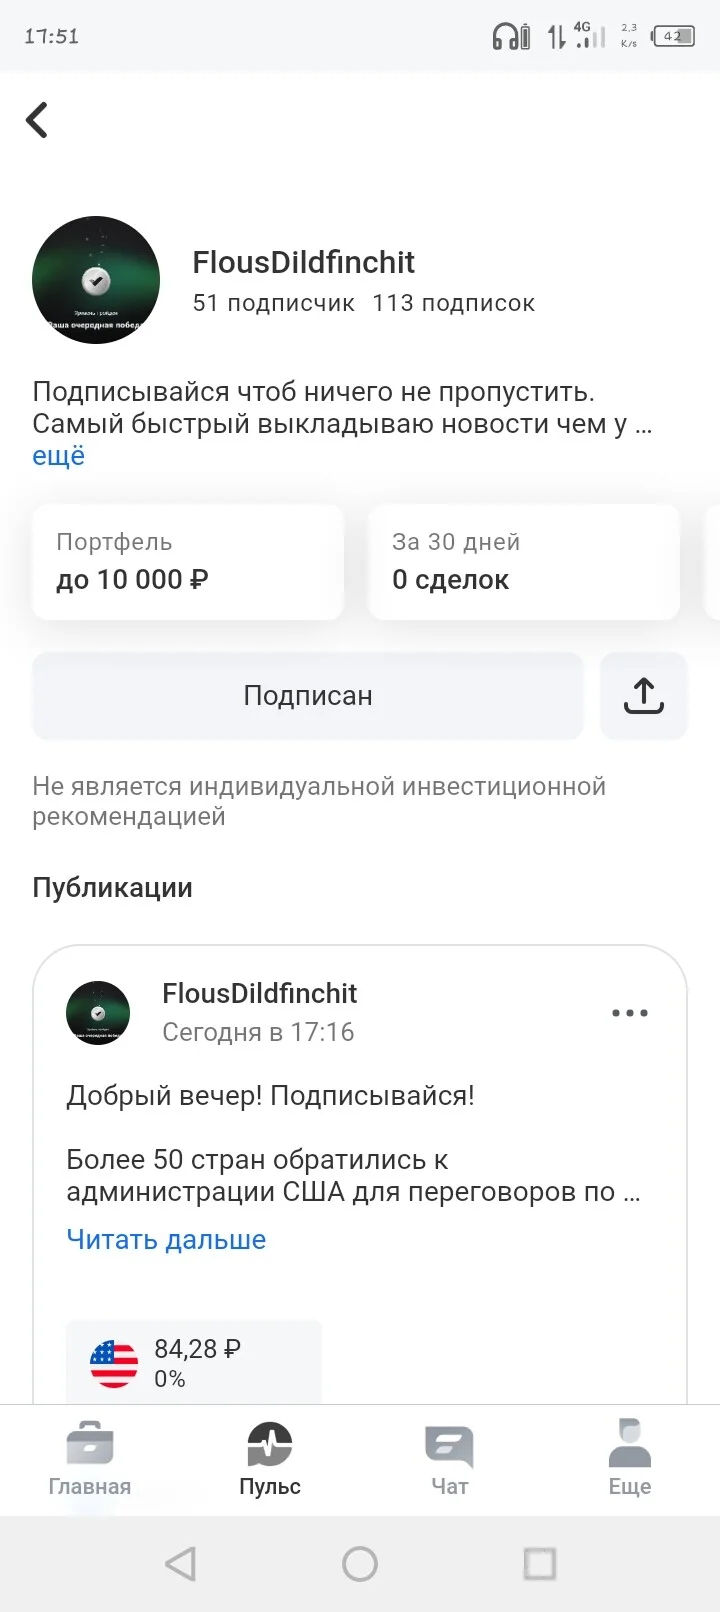Tap the За 30 дней сделок card
This screenshot has height=1612, width=720.
(x=524, y=562)
